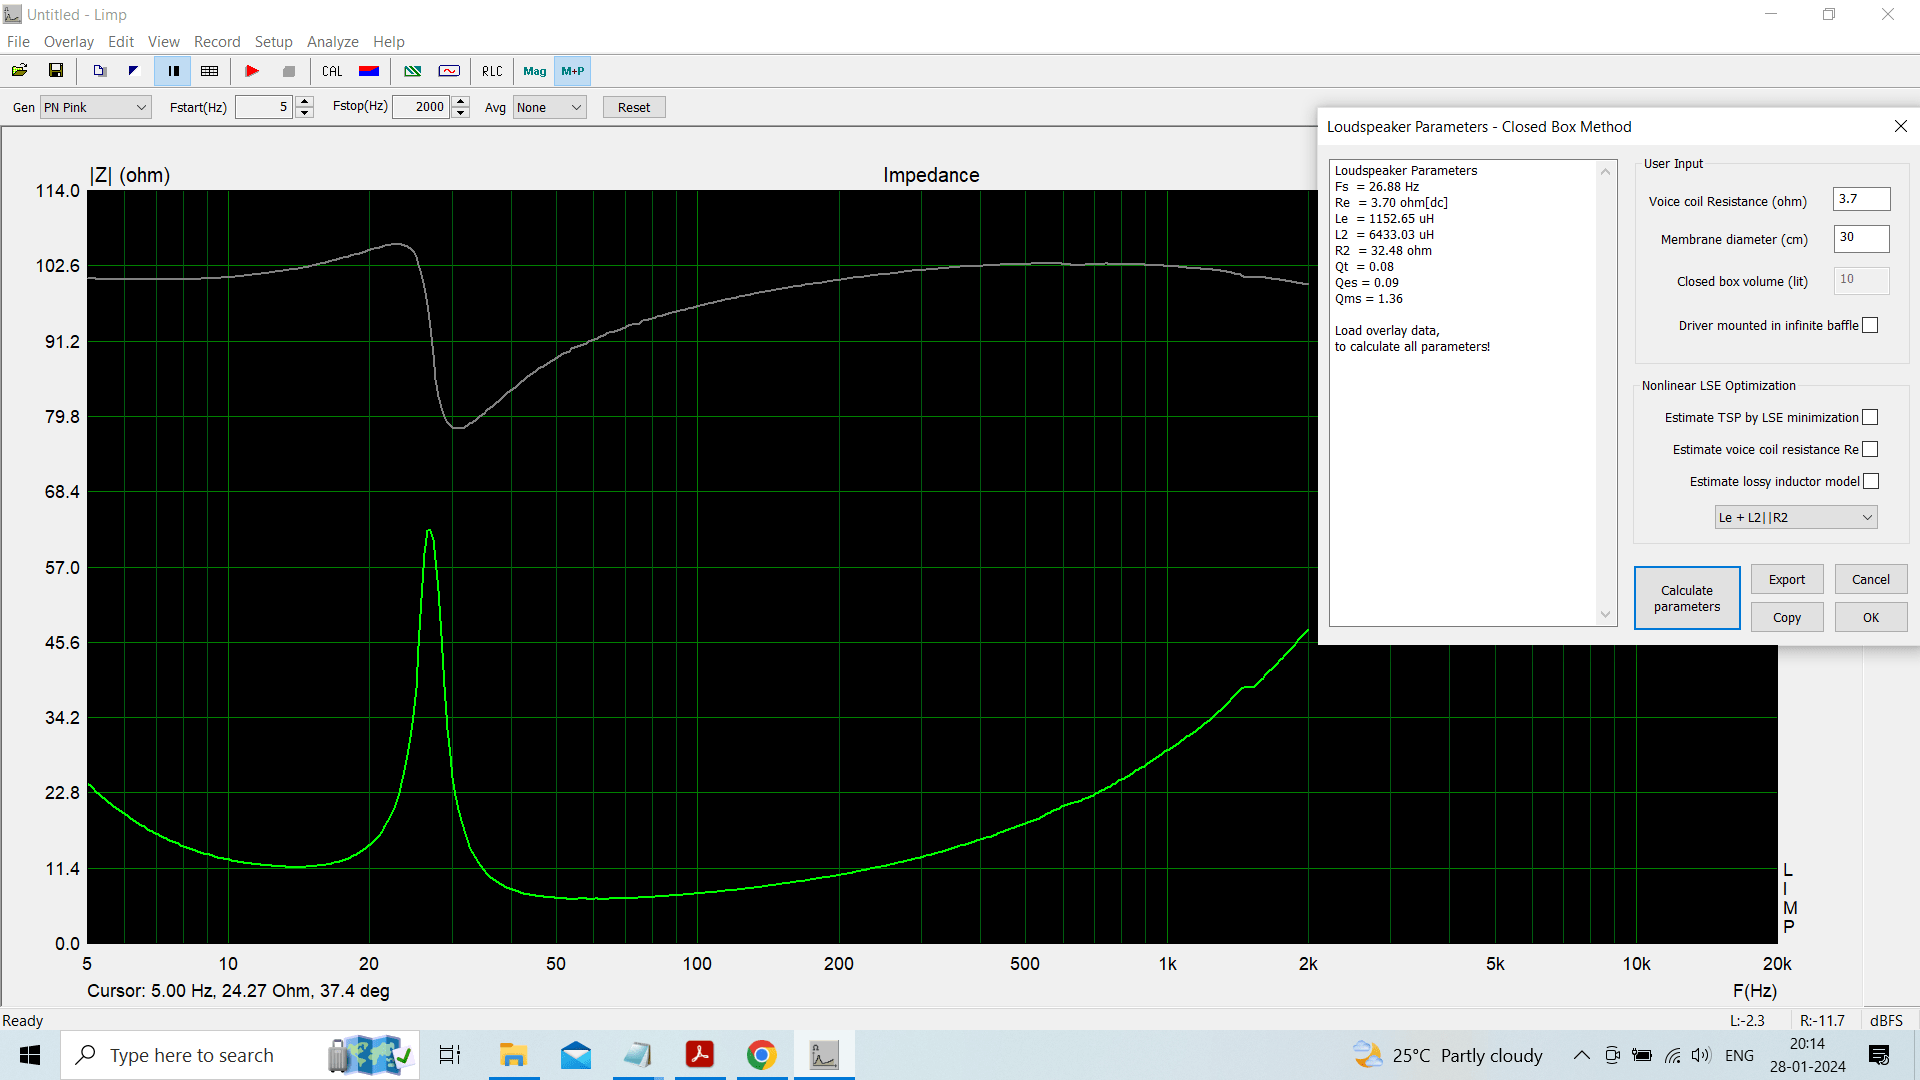This screenshot has width=1920, height=1080.
Task: Click the Calculate parameters button
Action: coord(1687,598)
